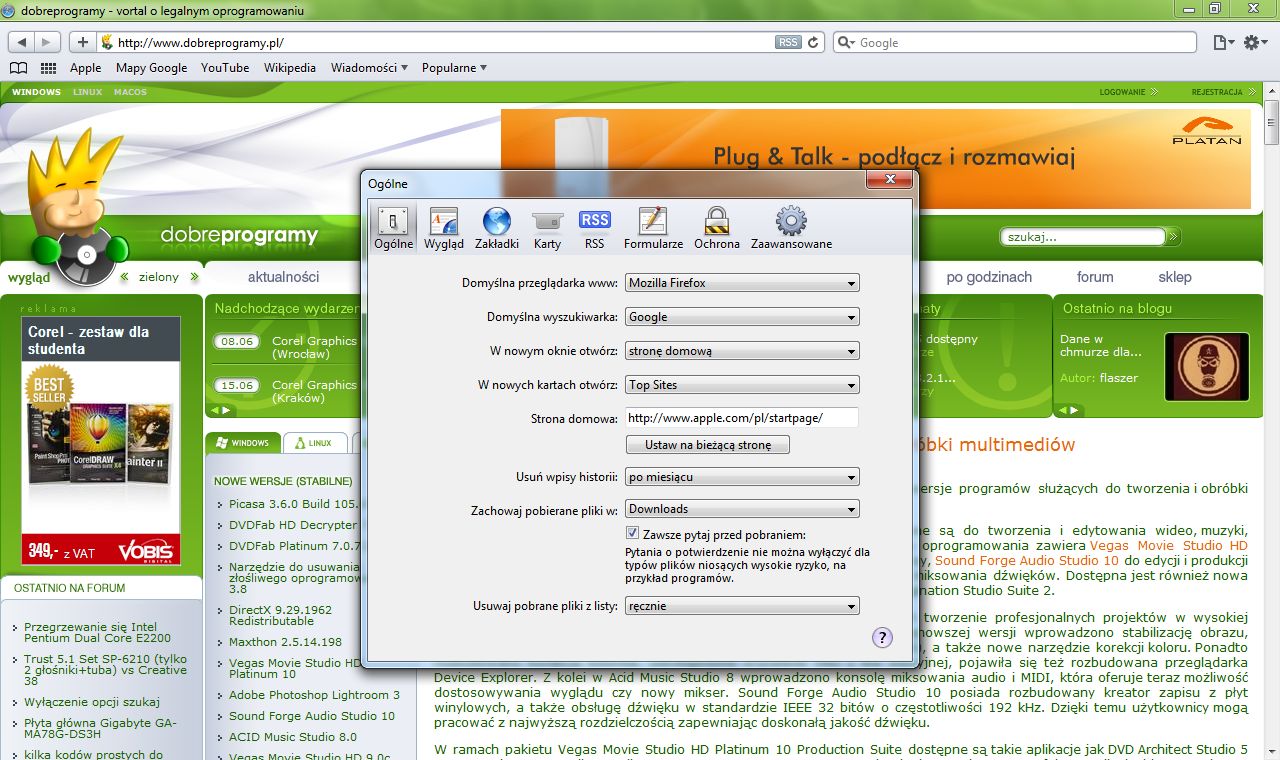
Task: Go forward with the browser forward arrow
Action: [47, 42]
